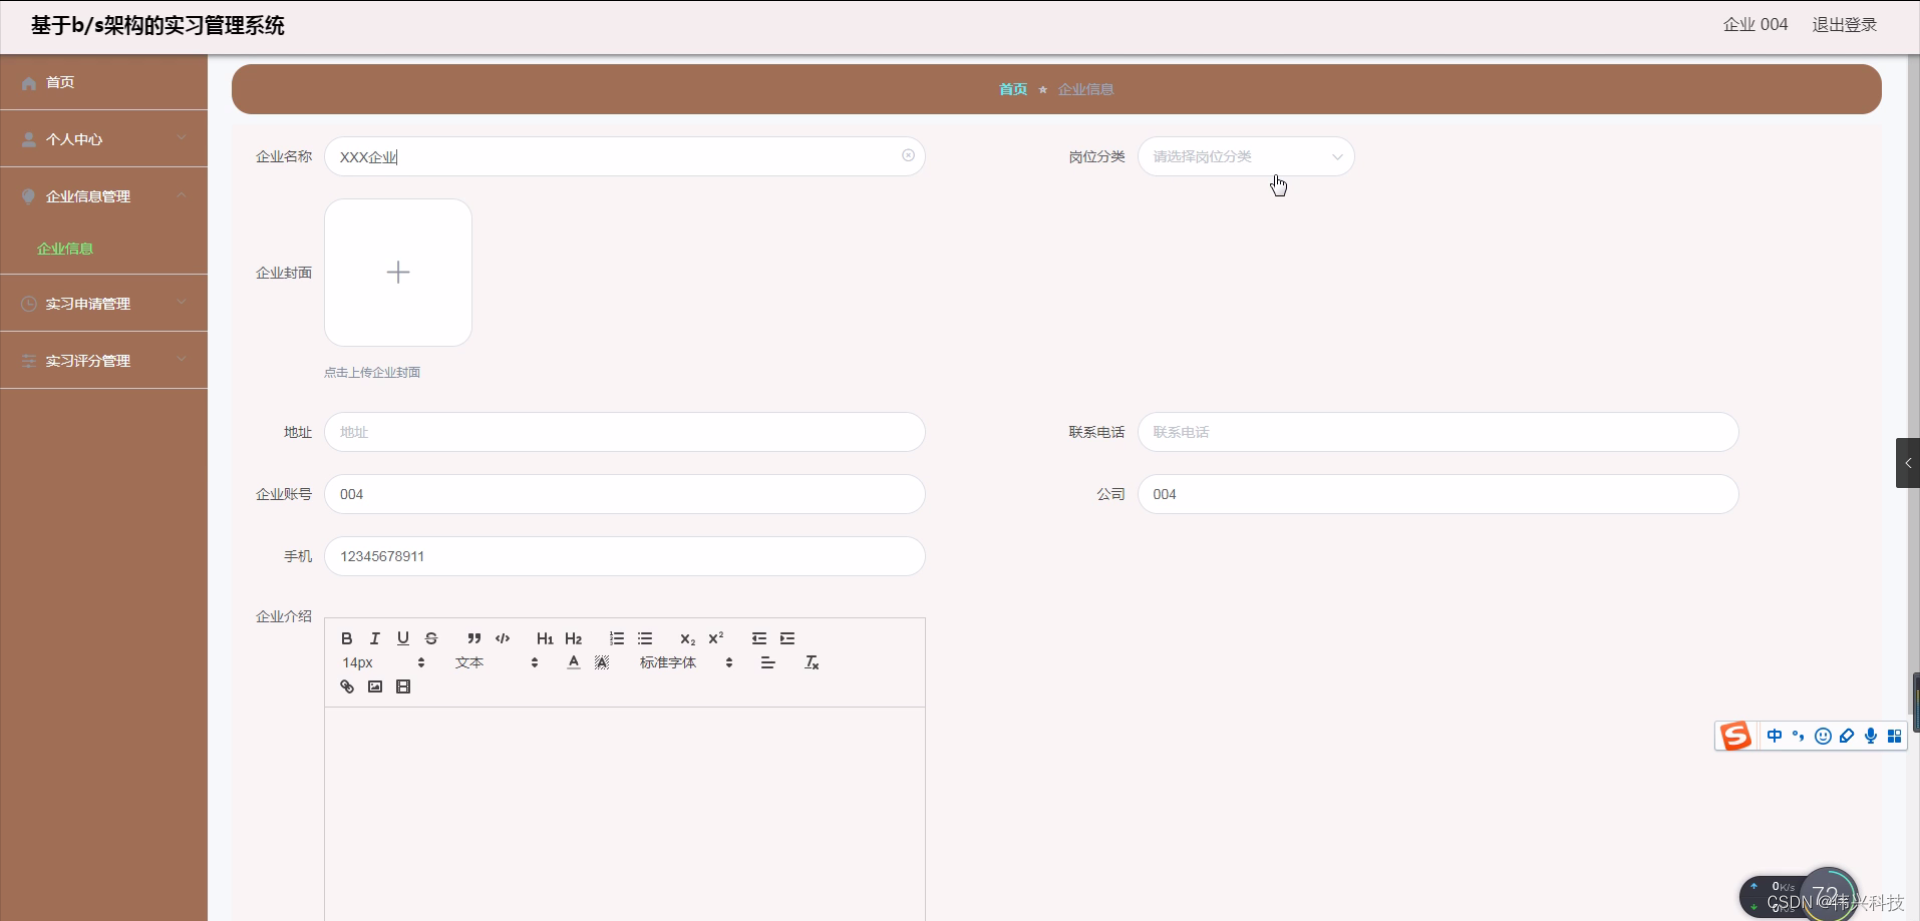Click the 点击上传企业封面 upload link
The image size is (1920, 921).
click(x=372, y=371)
